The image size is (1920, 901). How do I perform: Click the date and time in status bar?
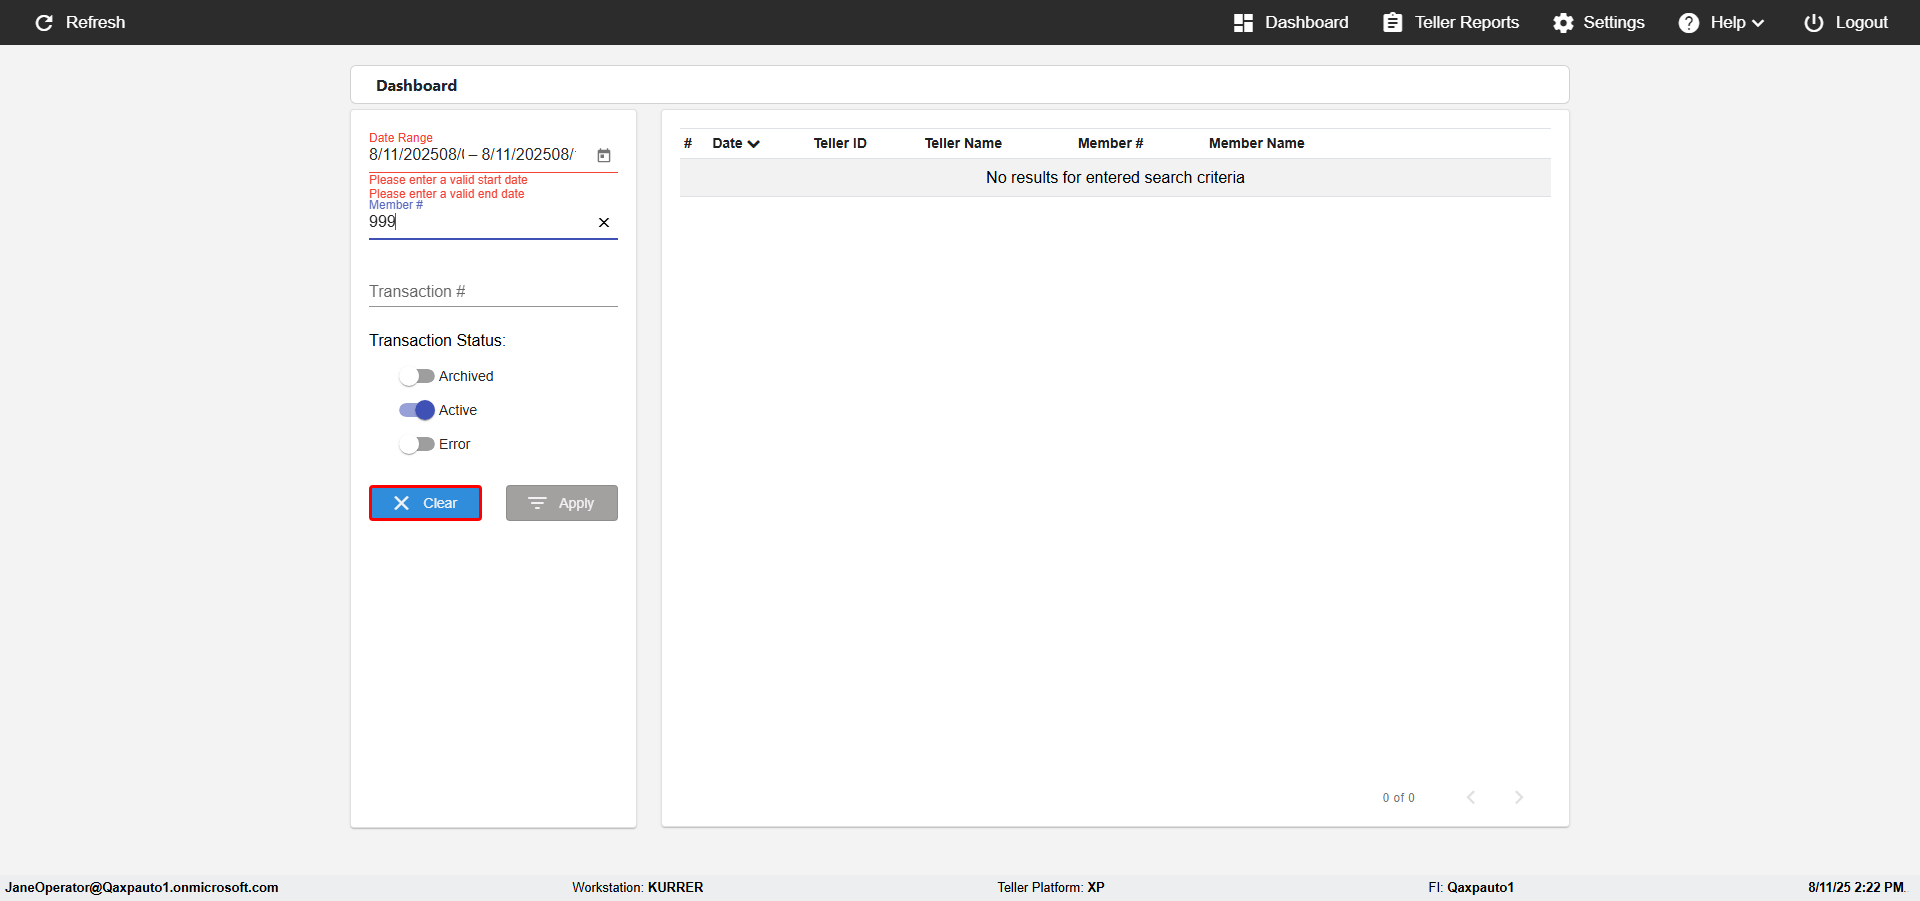coord(1856,887)
